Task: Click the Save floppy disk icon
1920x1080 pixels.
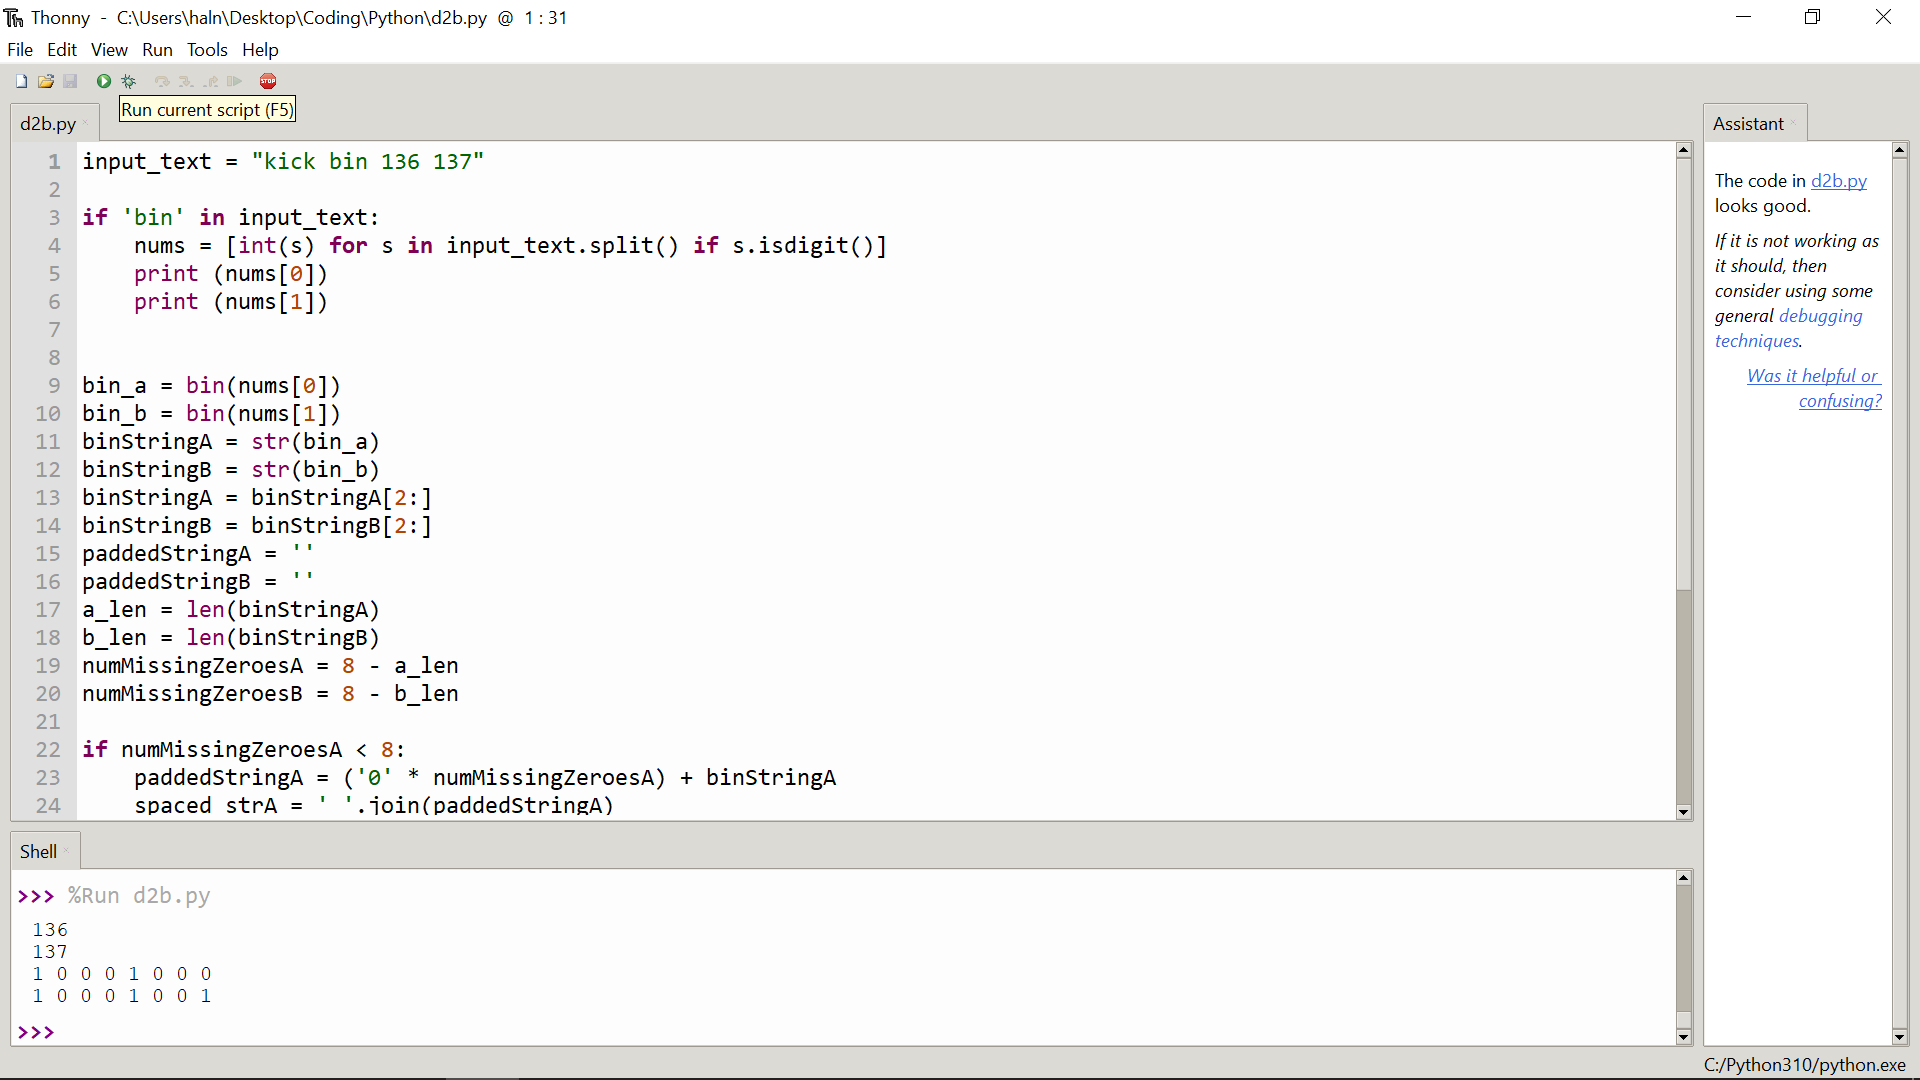Action: tap(70, 81)
